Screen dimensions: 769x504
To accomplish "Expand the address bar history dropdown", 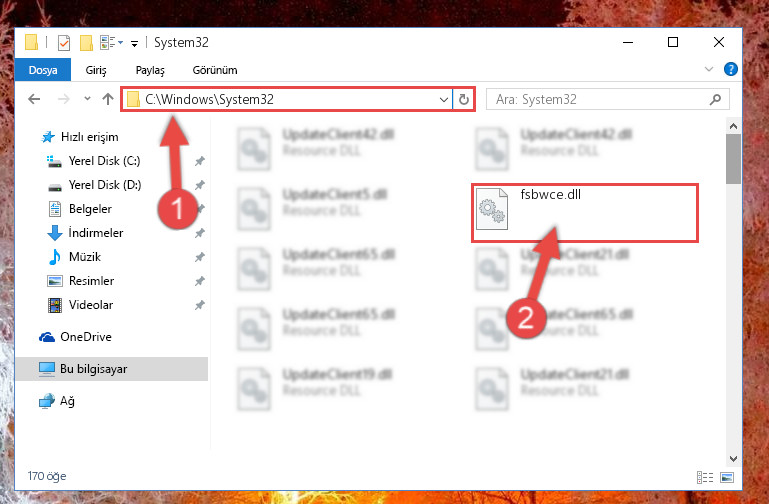I will pyautogui.click(x=444, y=100).
